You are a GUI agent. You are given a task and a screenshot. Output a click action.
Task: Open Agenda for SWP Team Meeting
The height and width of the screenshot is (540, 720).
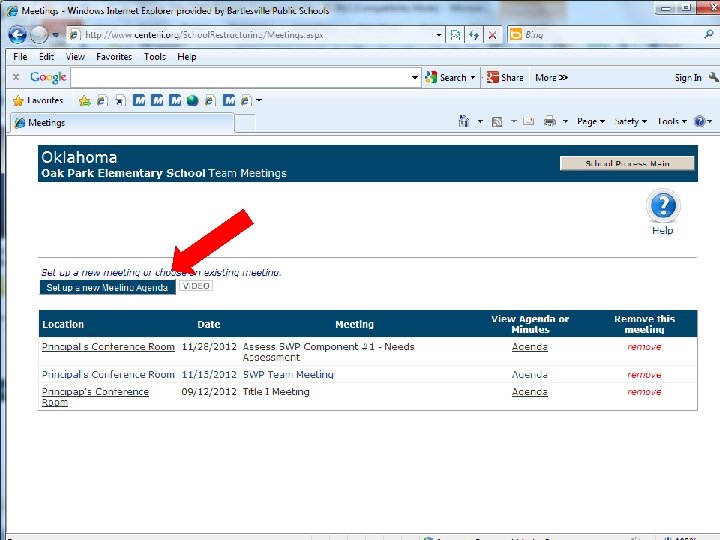(x=529, y=375)
